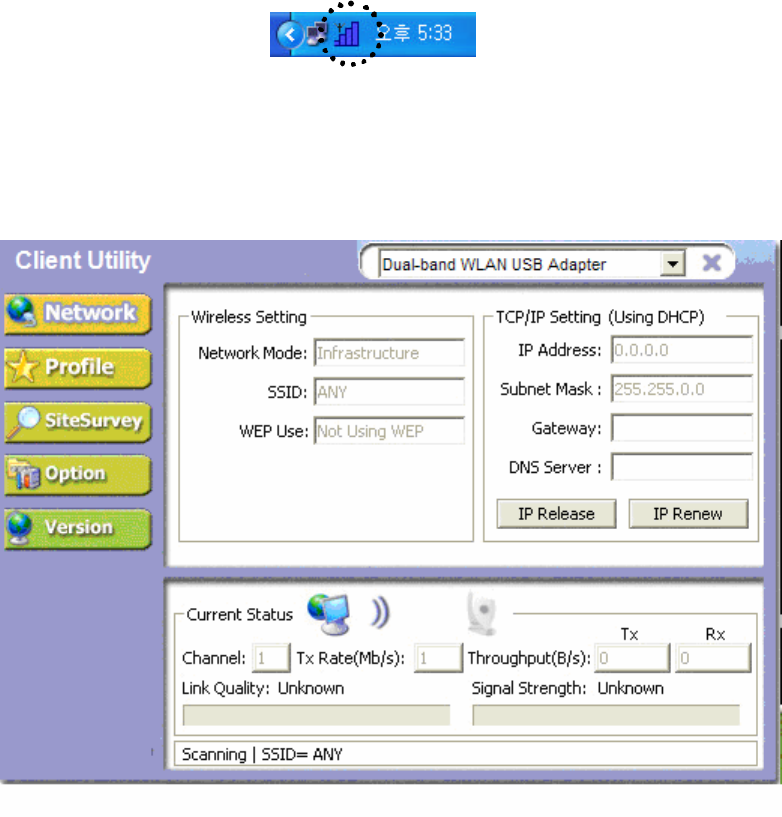Click the empty DNS Server field
This screenshot has height=817, width=782.
click(x=682, y=467)
